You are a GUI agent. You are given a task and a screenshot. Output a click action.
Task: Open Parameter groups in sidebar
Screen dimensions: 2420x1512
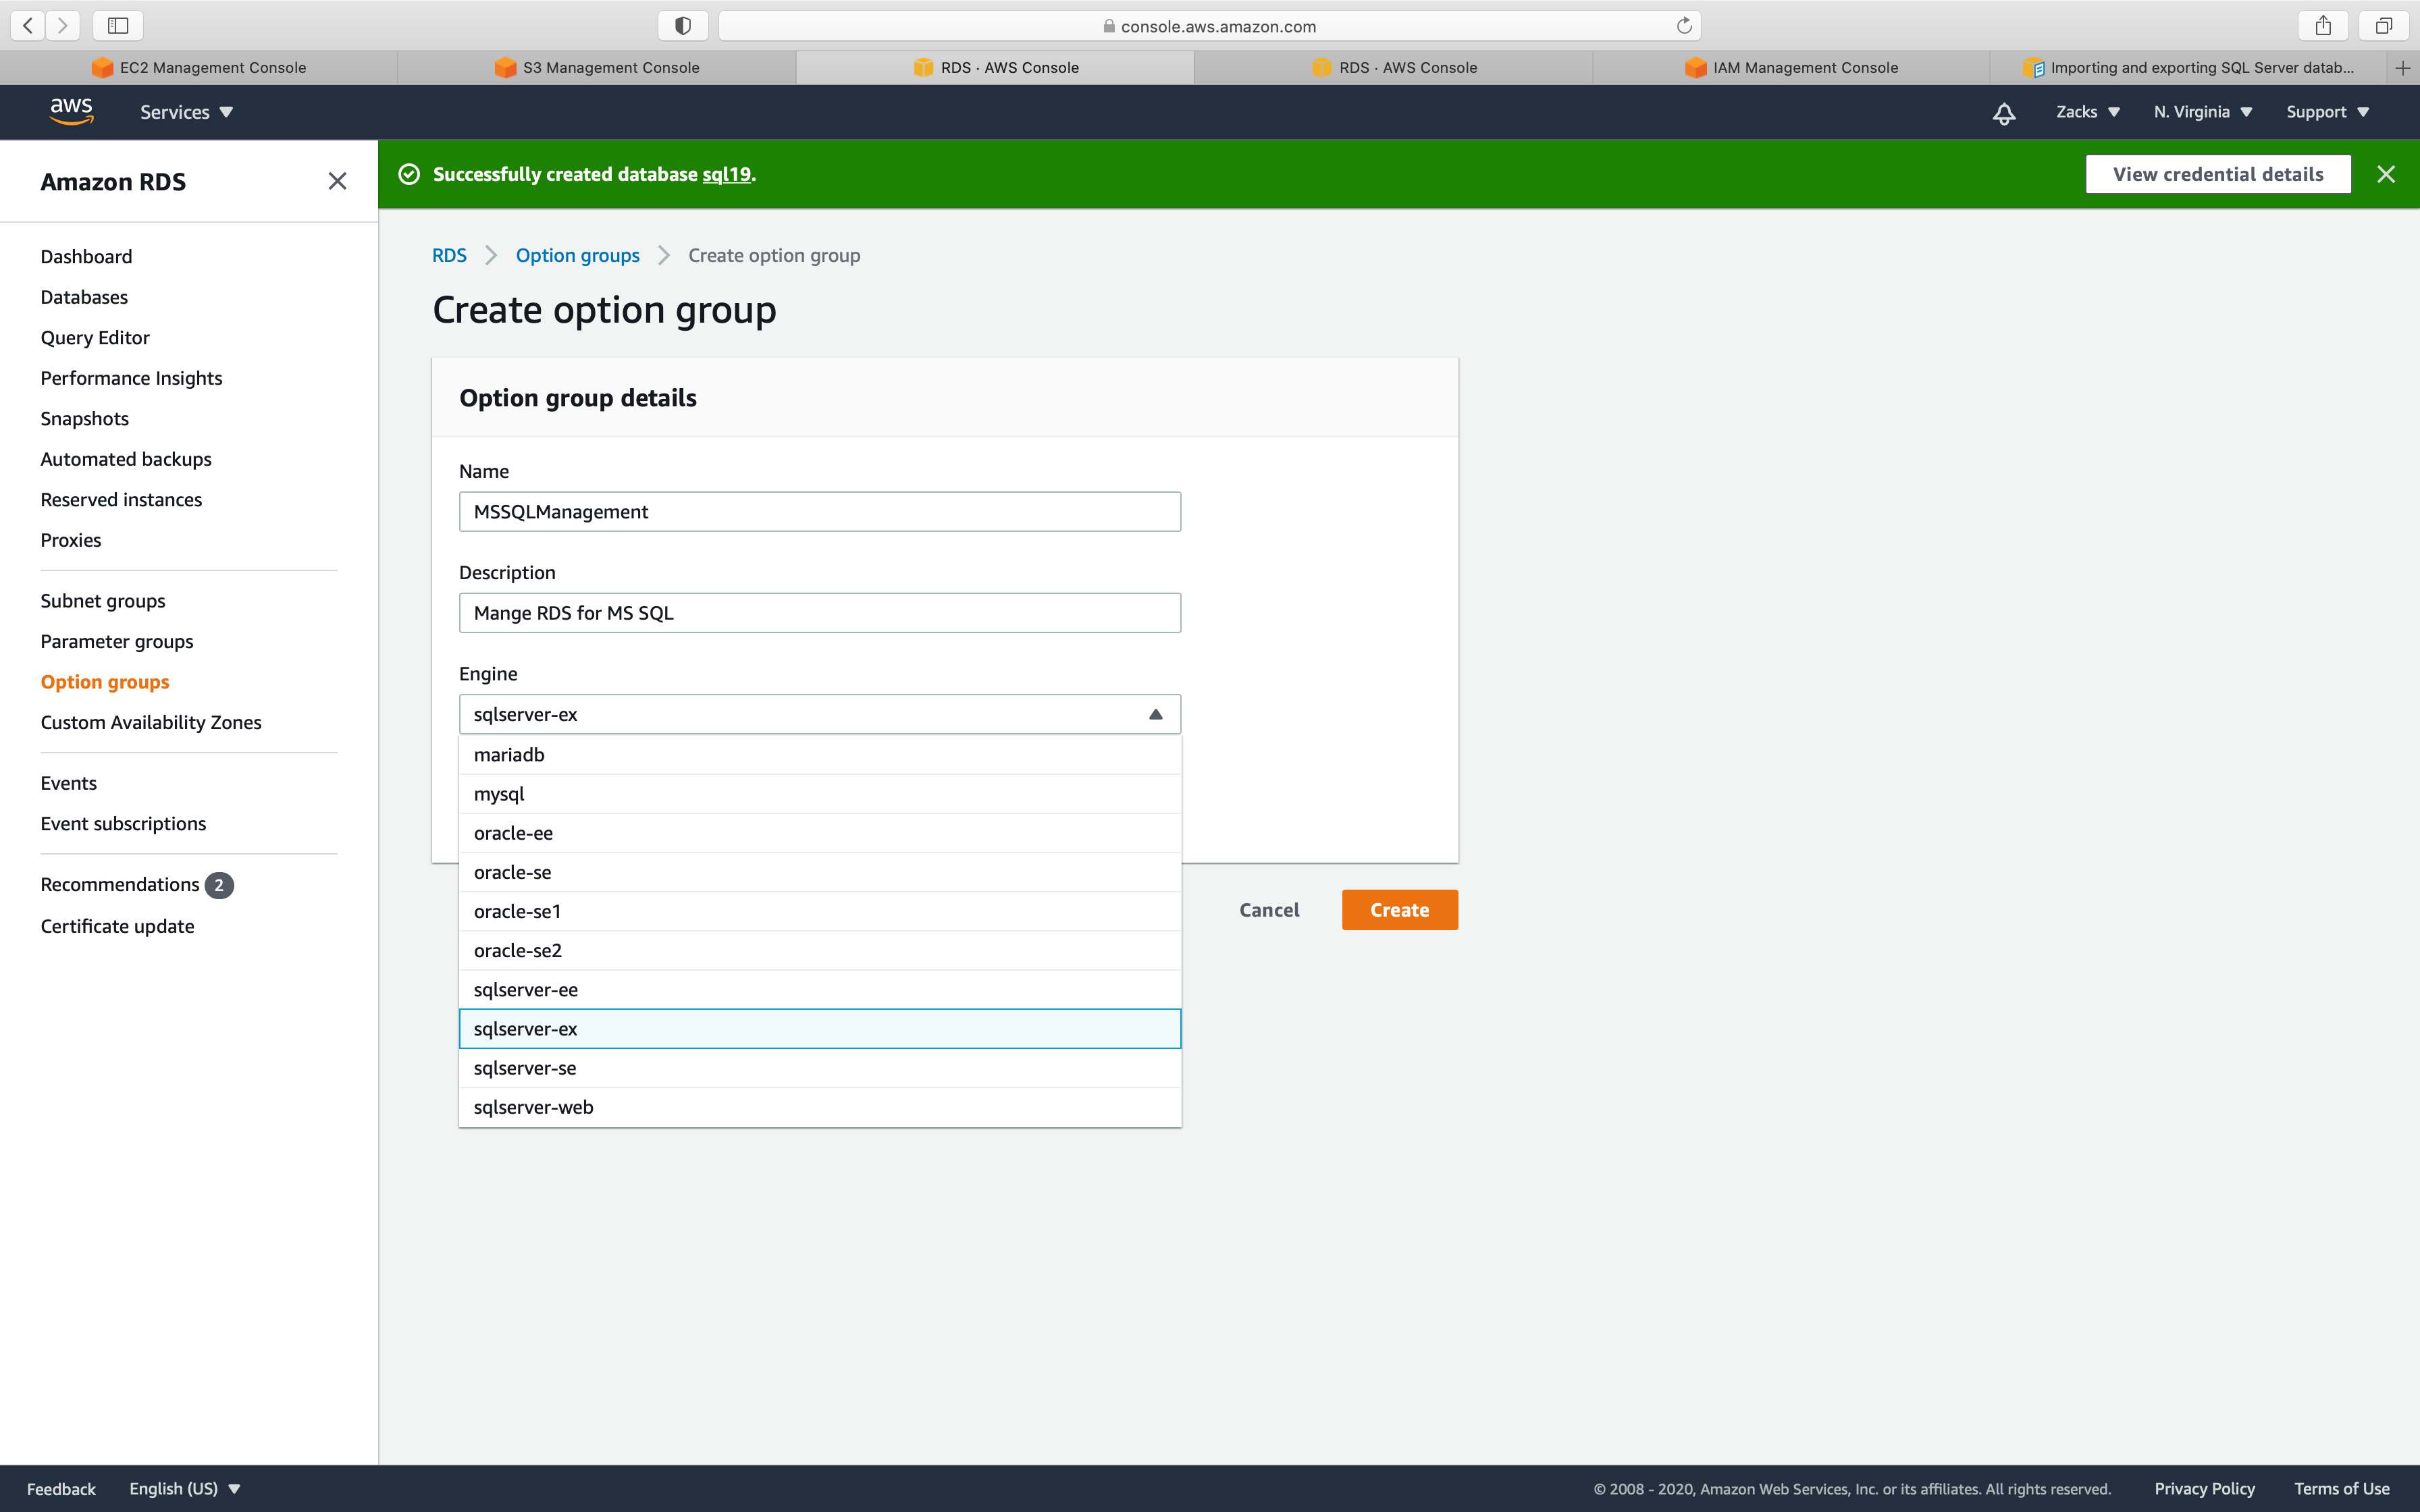tap(117, 641)
